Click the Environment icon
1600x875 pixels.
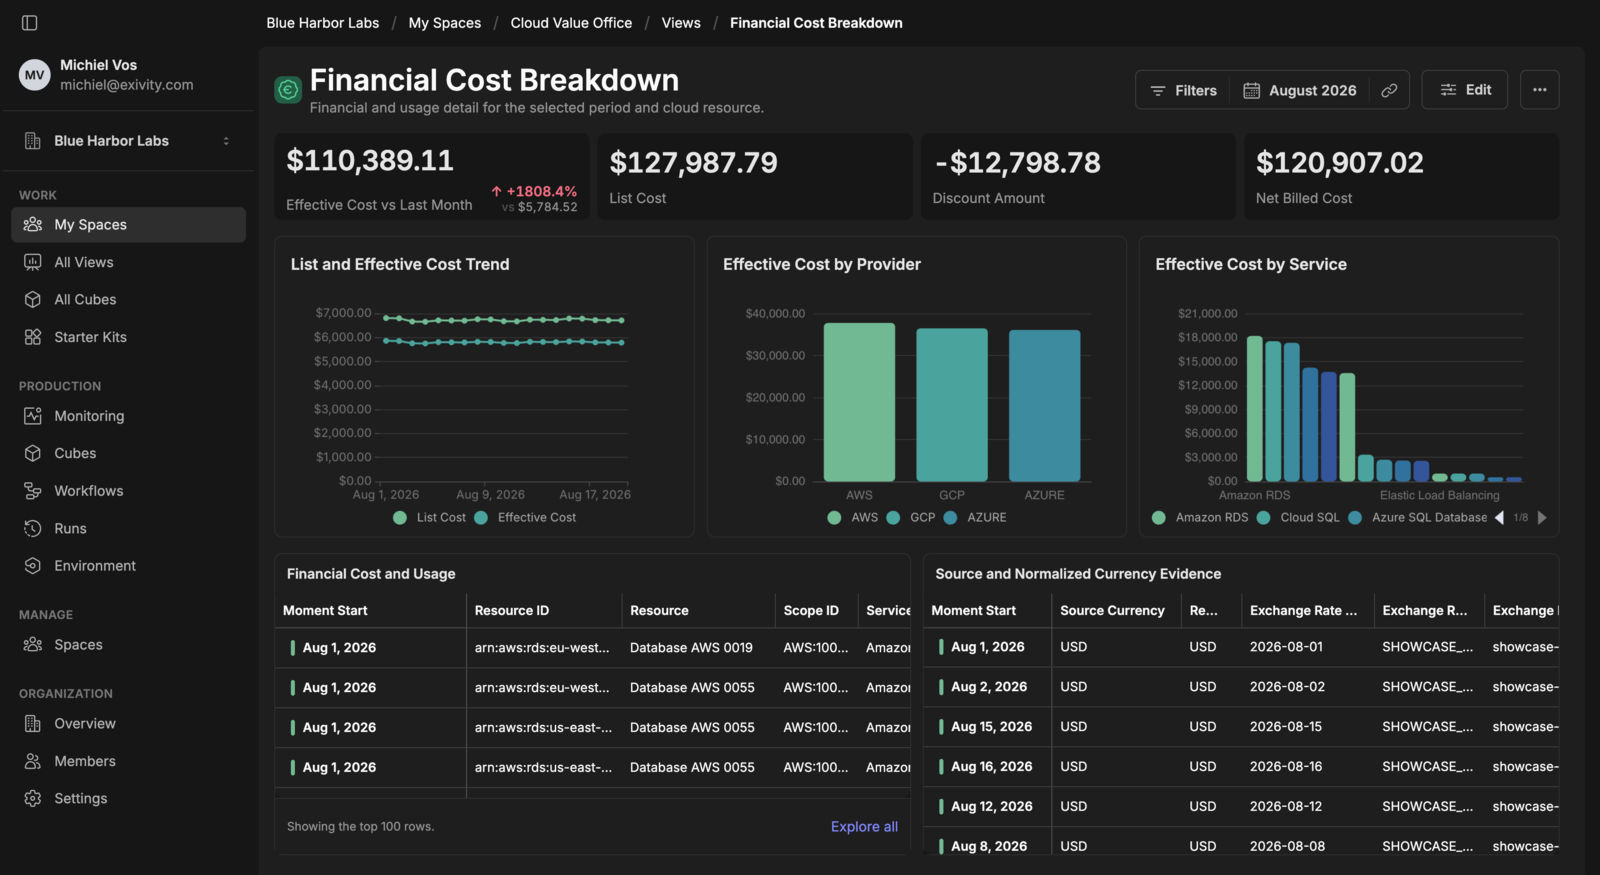point(33,566)
